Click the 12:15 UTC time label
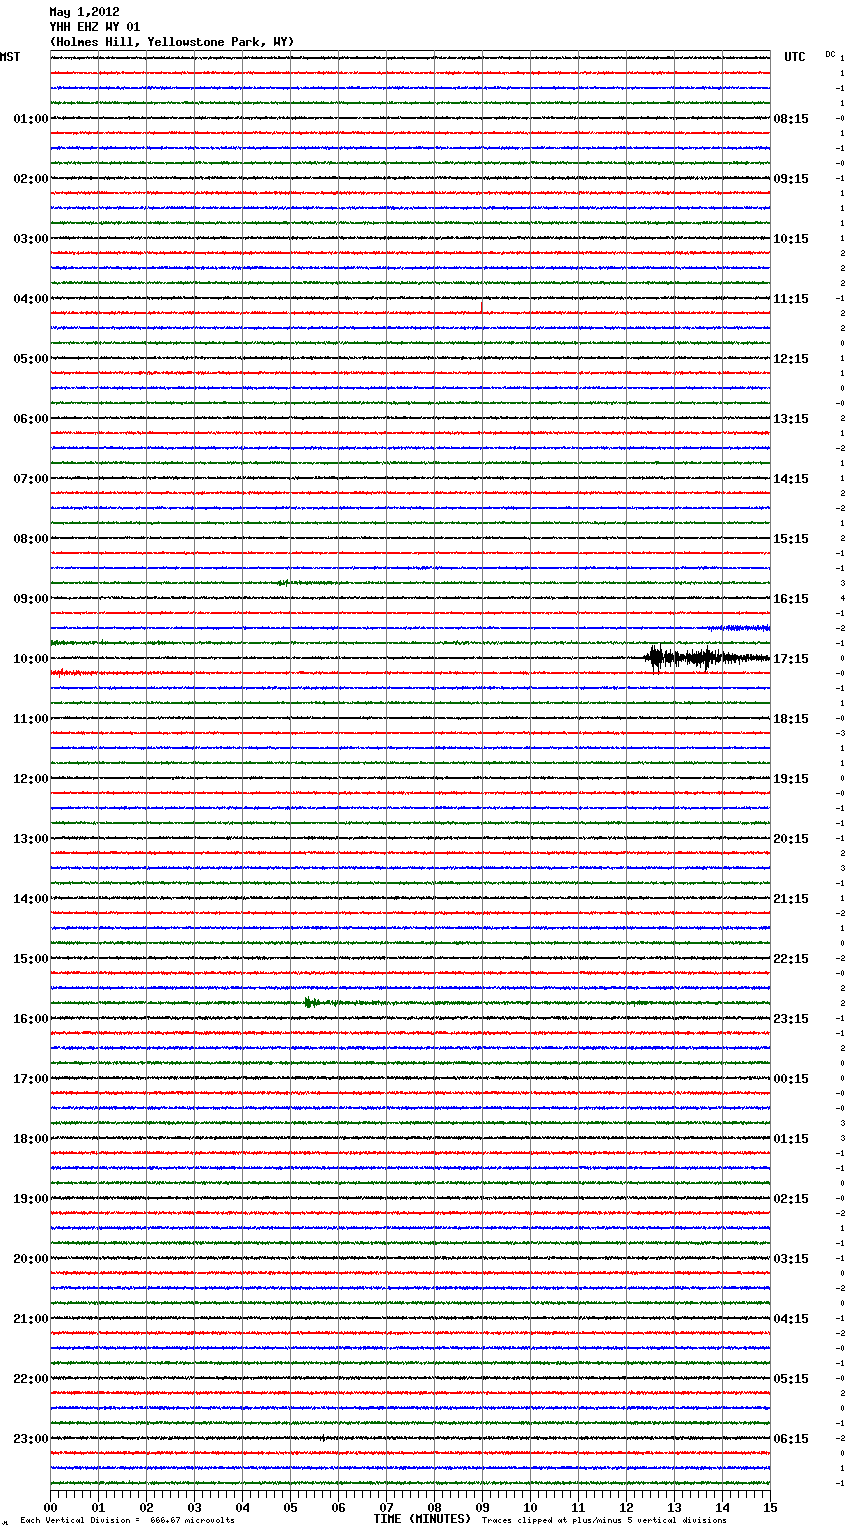The width and height of the screenshot is (850, 1534). pyautogui.click(x=791, y=359)
